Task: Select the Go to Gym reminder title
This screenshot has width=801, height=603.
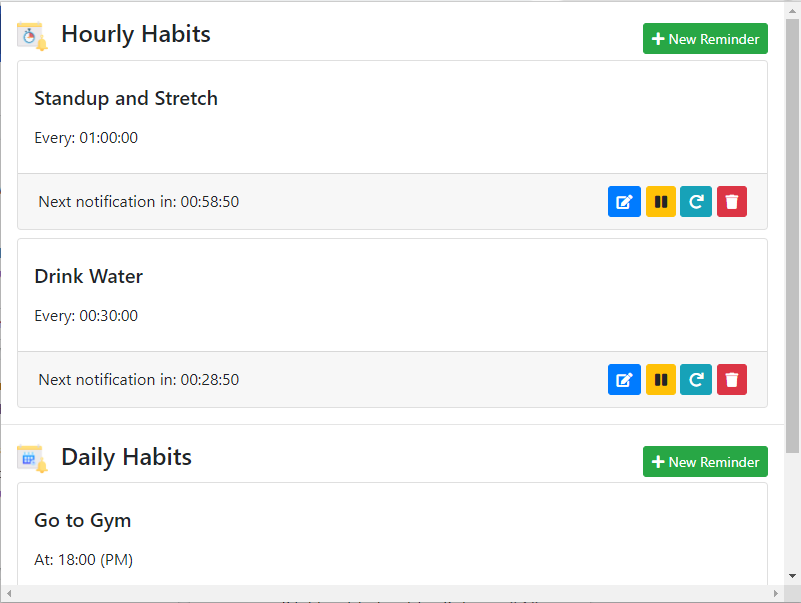Action: tap(83, 521)
